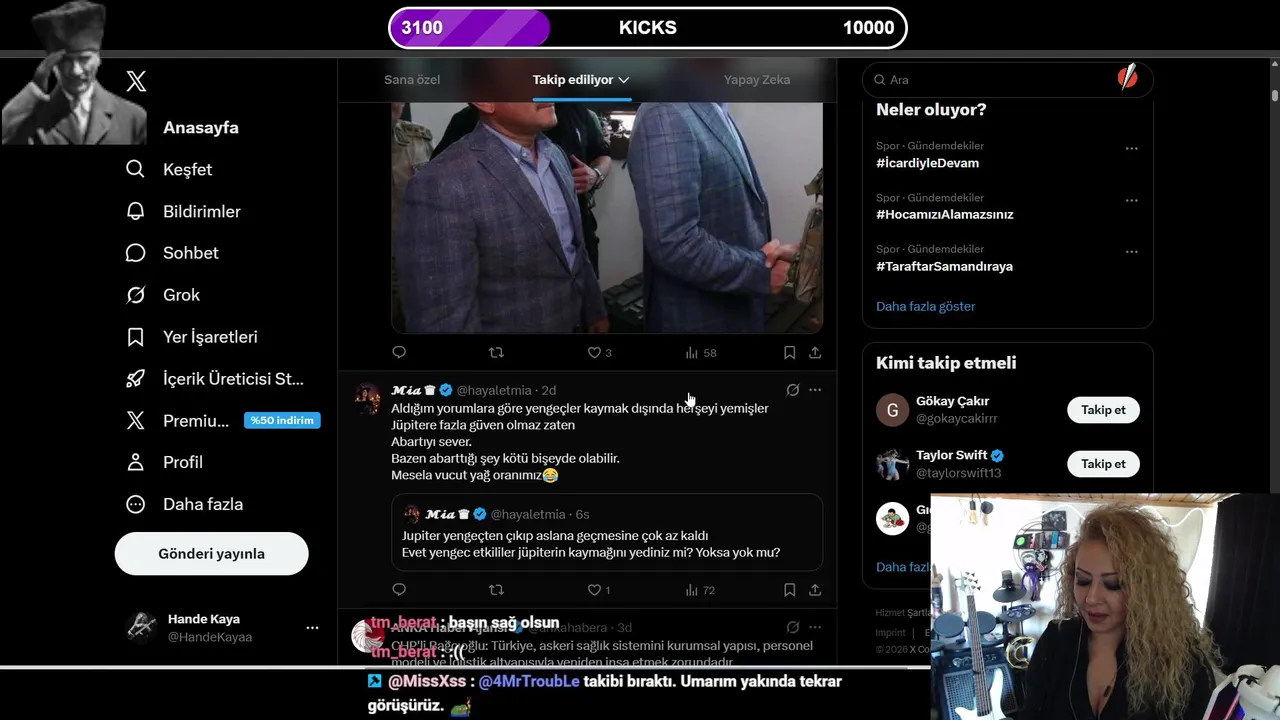Open Profil person icon

click(135, 462)
